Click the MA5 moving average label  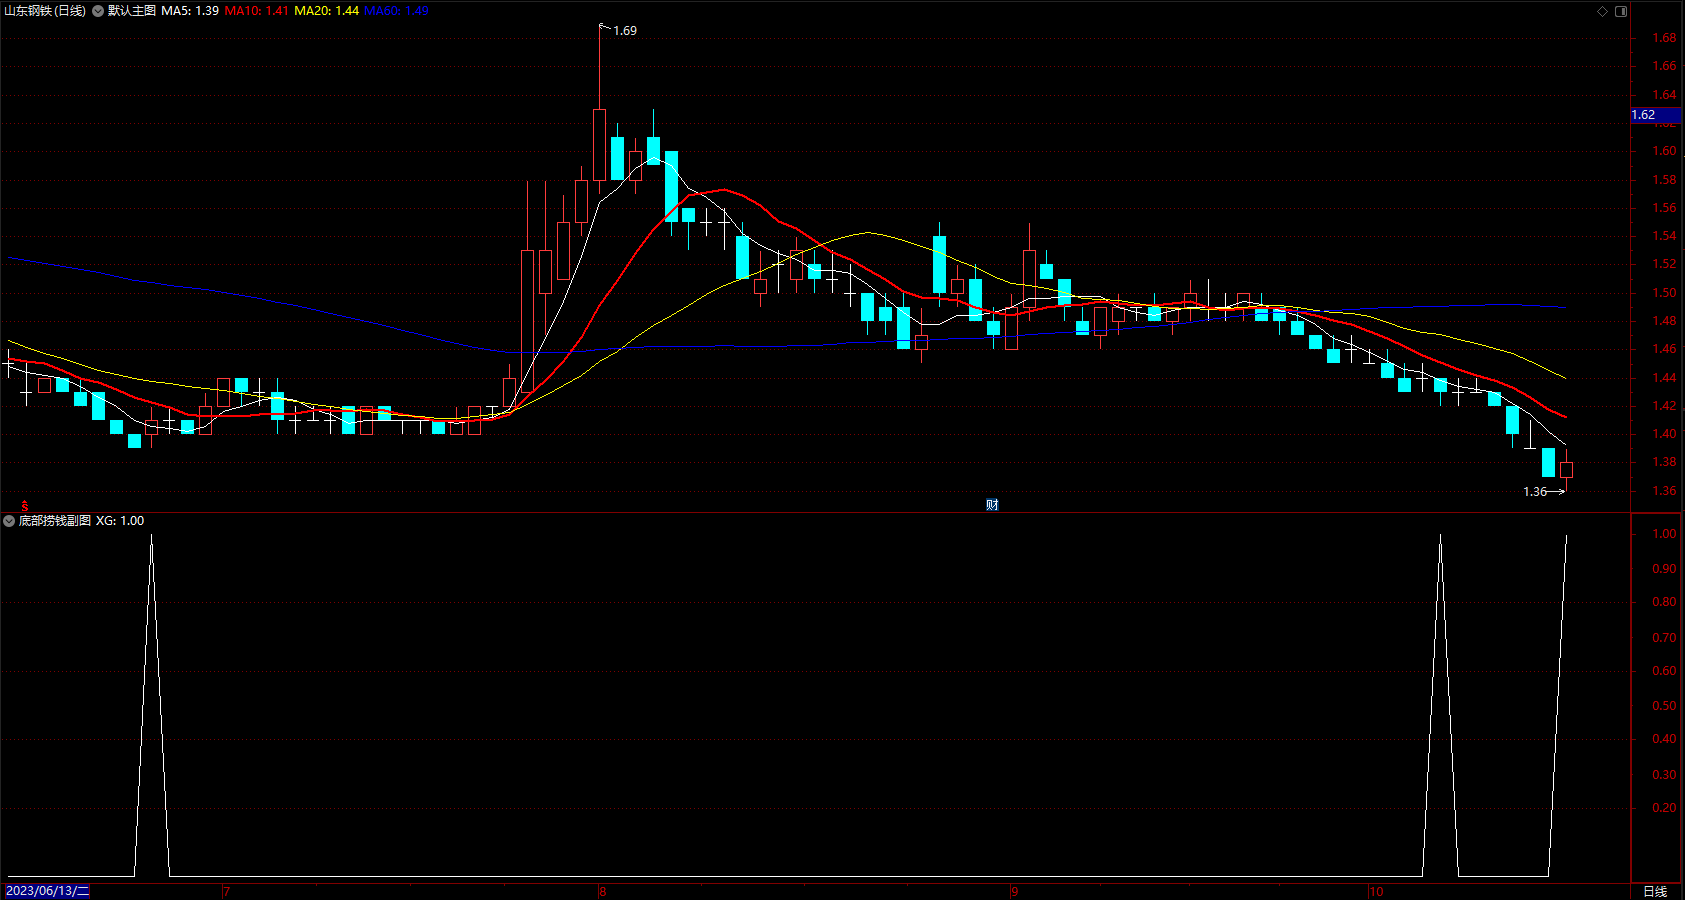point(190,11)
